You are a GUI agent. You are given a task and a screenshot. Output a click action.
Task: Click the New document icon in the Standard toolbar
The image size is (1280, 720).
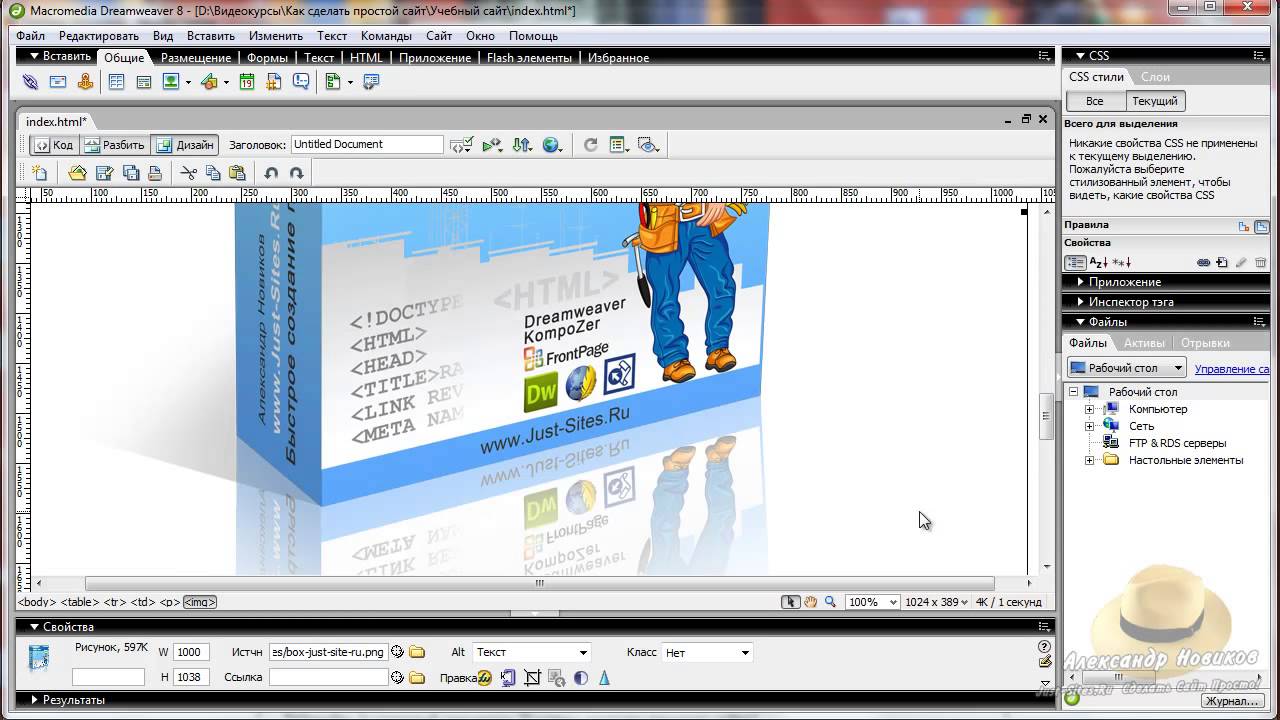point(40,172)
